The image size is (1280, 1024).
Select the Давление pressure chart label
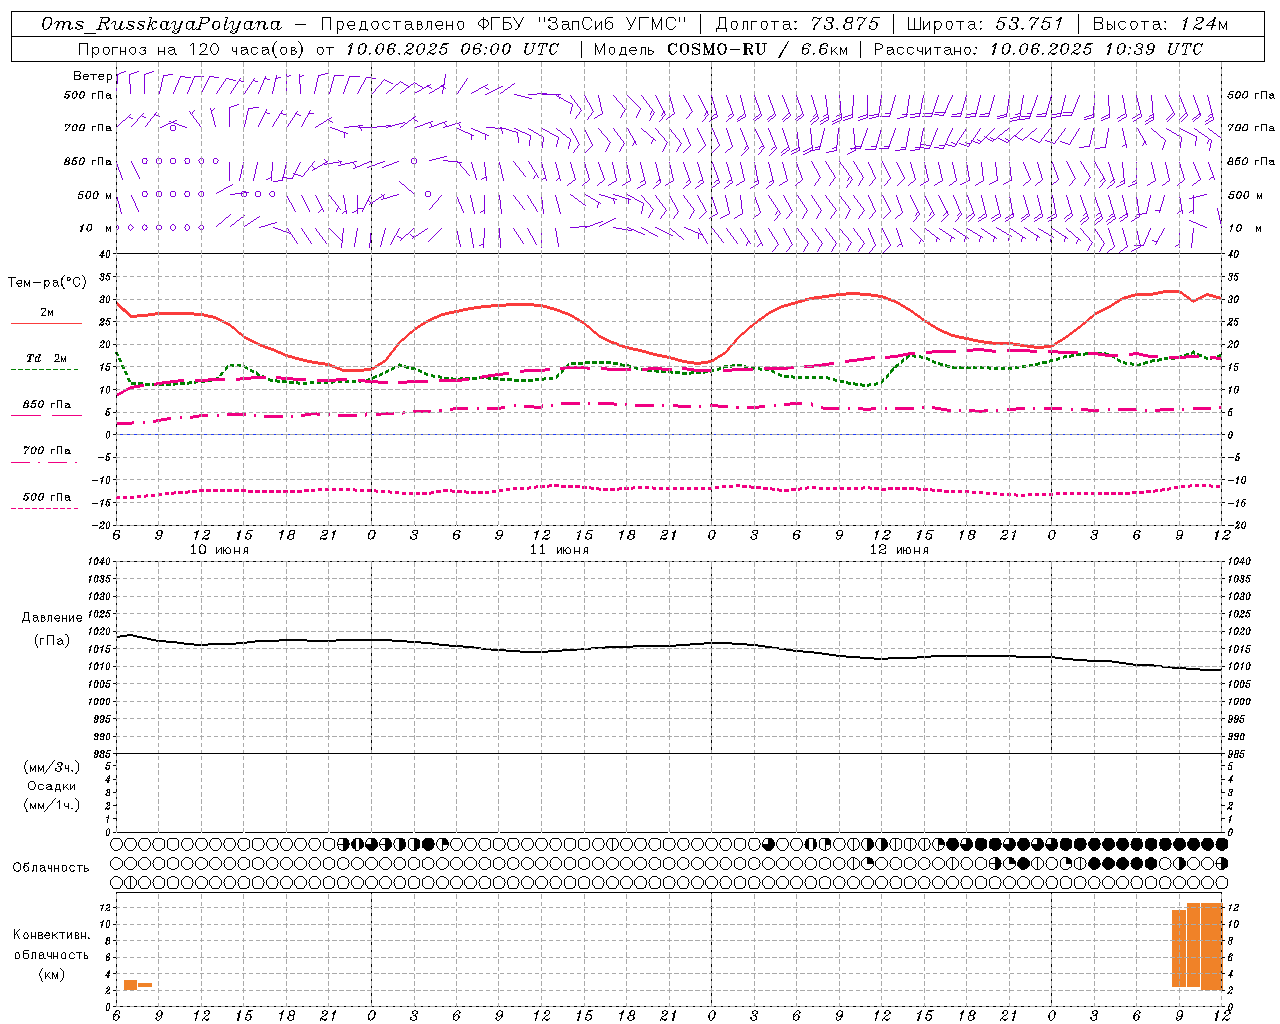(x=52, y=618)
